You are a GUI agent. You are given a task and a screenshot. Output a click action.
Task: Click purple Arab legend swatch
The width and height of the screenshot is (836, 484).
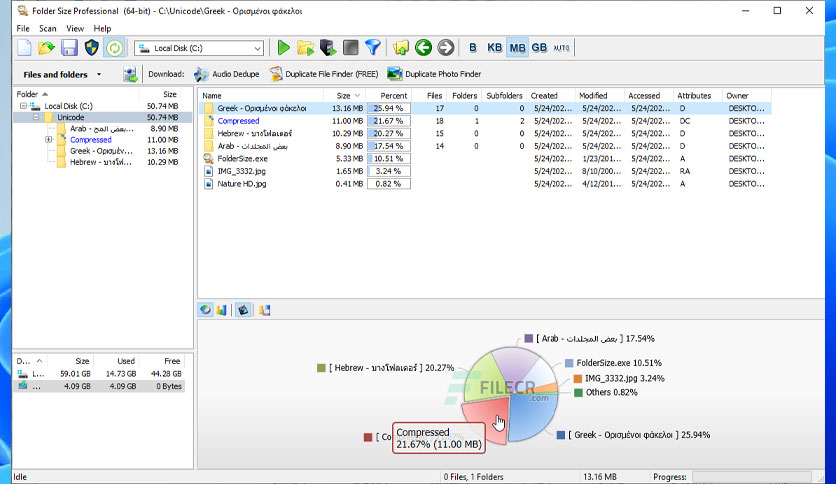click(x=529, y=338)
